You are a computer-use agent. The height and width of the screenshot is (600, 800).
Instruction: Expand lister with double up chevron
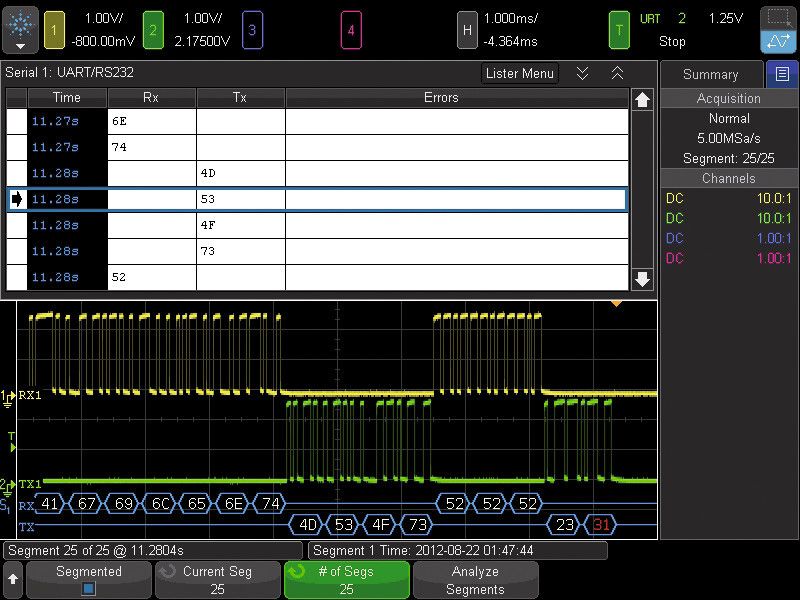point(617,73)
